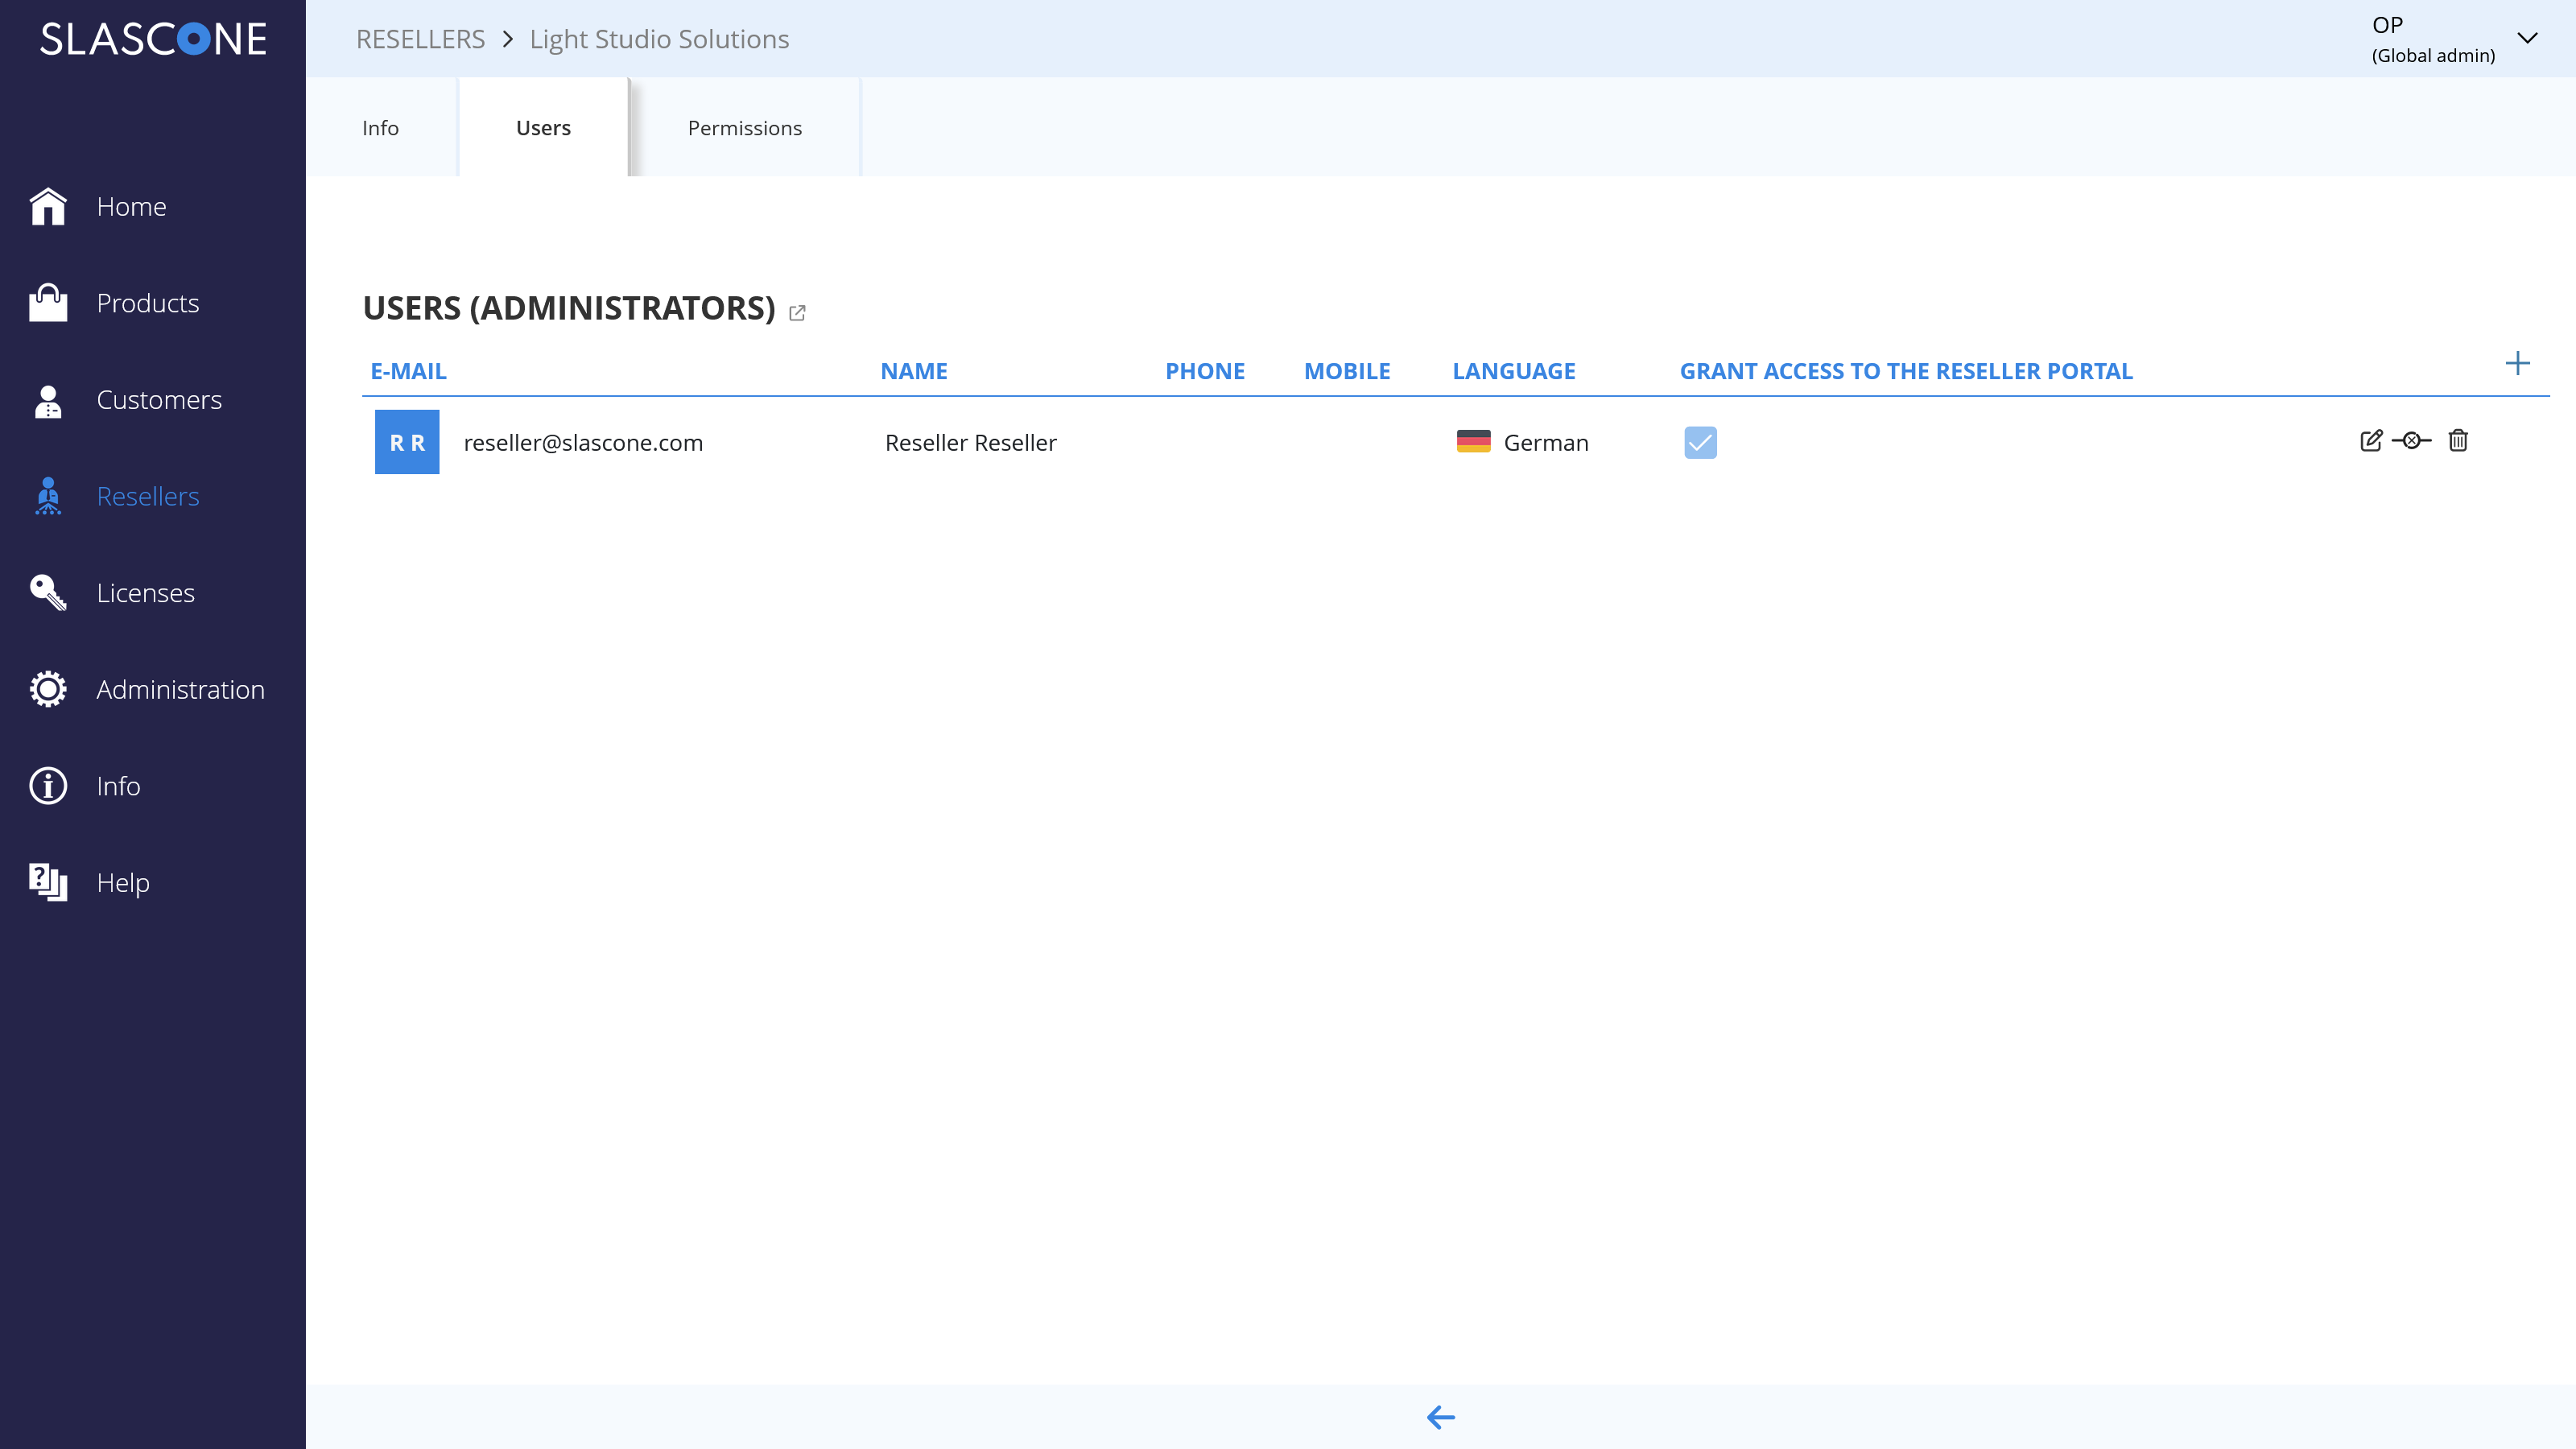Click the Help question-mark icon
The image size is (2576, 1449).
pos(48,882)
